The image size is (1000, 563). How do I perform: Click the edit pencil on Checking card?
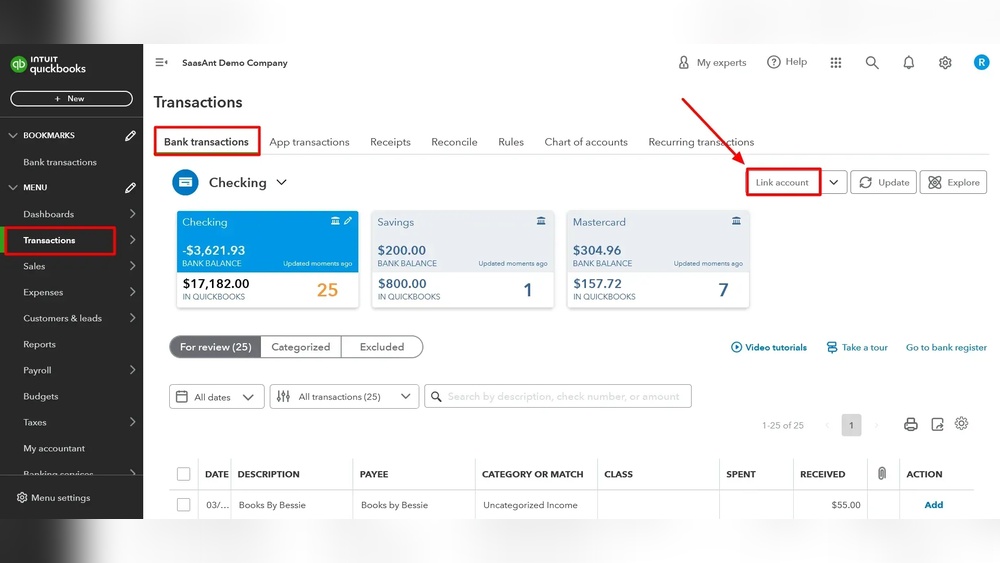click(x=348, y=221)
